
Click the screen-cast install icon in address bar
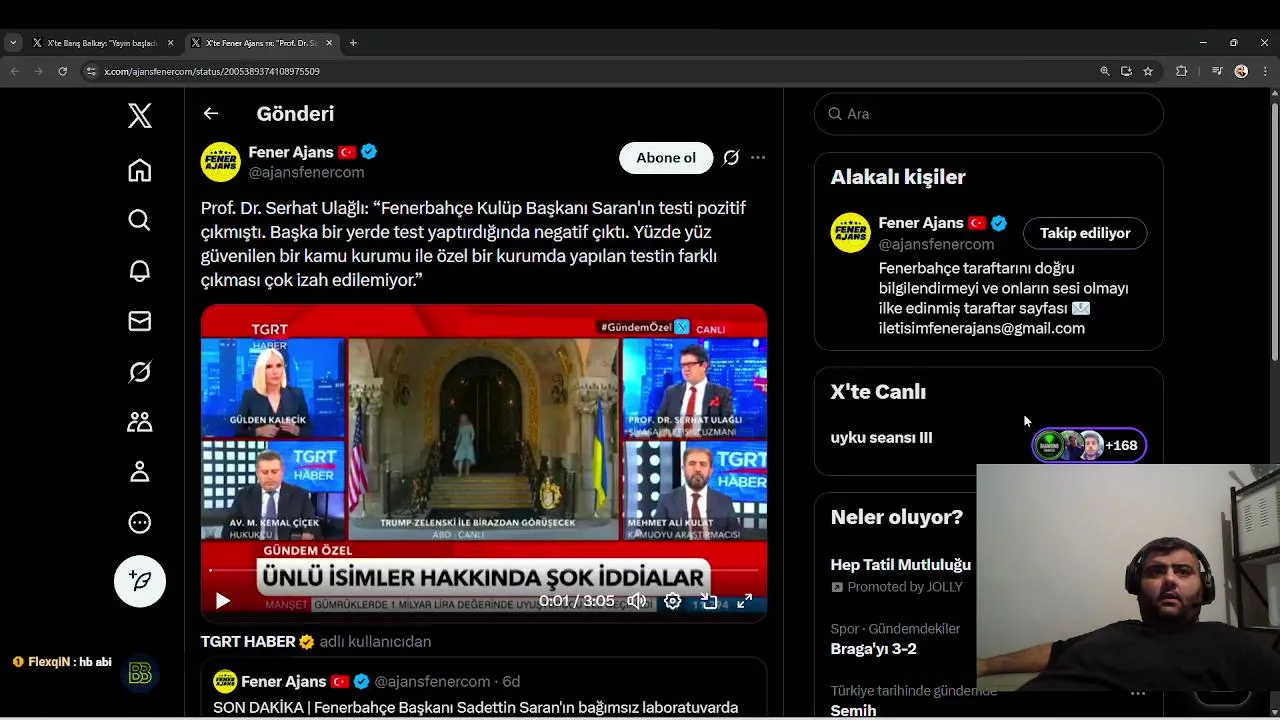[x=1126, y=71]
